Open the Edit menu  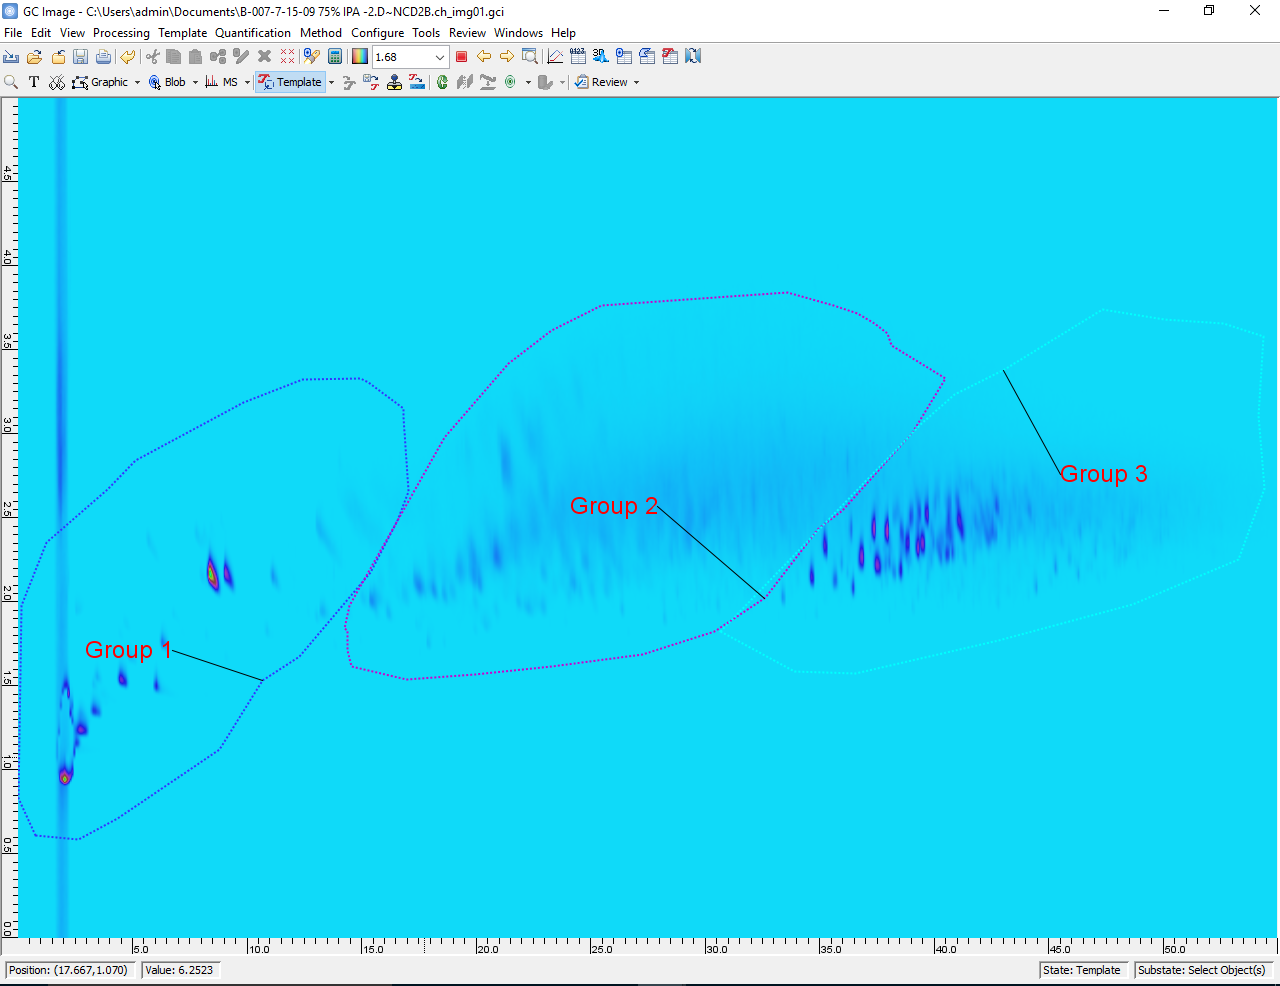[x=41, y=32]
